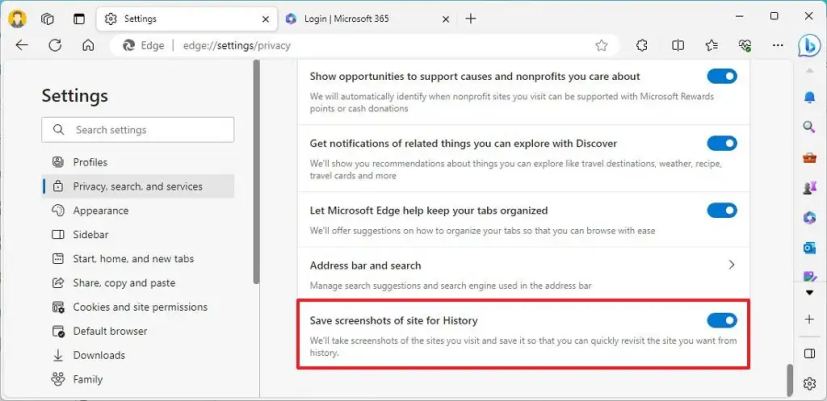Open sidebar Search magnifier icon
827x401 pixels.
[x=810, y=127]
